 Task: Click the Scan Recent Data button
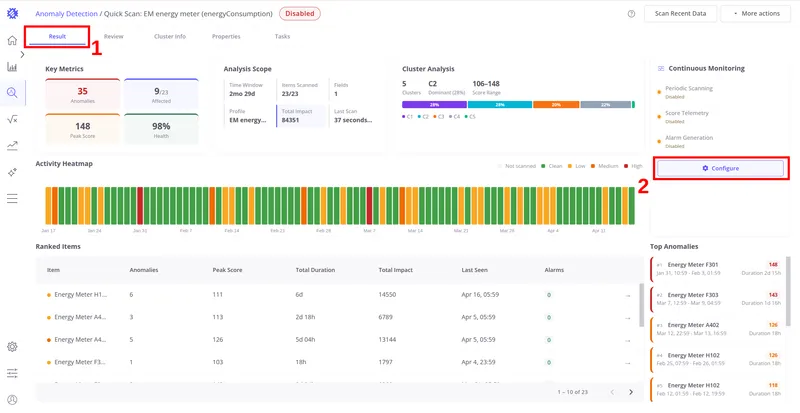[x=681, y=14]
